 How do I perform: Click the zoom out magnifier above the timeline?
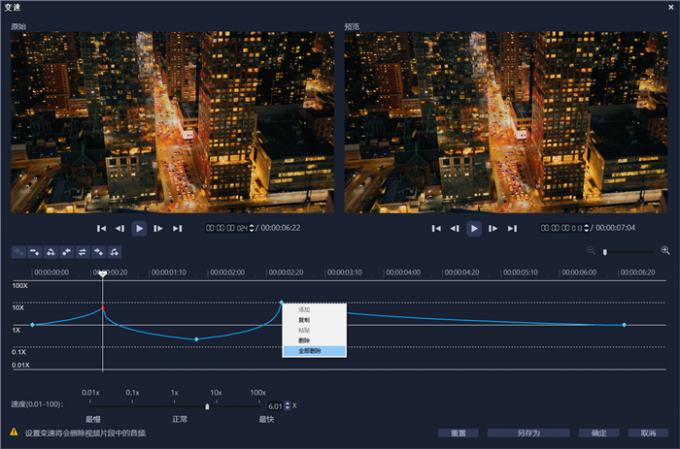pyautogui.click(x=591, y=251)
